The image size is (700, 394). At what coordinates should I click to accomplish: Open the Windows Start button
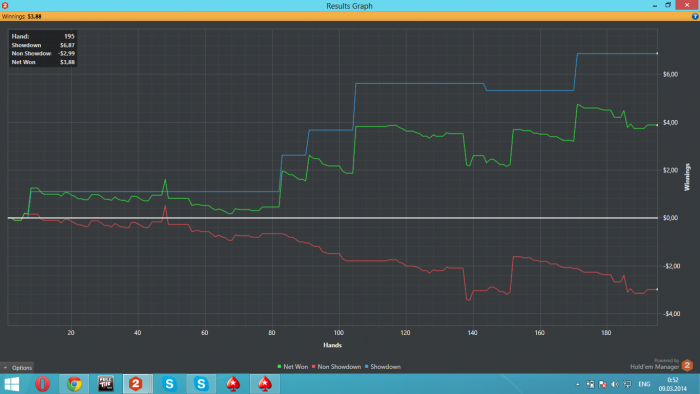click(x=12, y=384)
